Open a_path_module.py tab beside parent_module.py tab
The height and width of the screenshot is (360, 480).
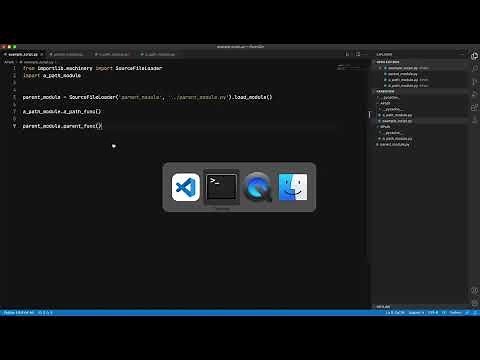[x=113, y=54]
